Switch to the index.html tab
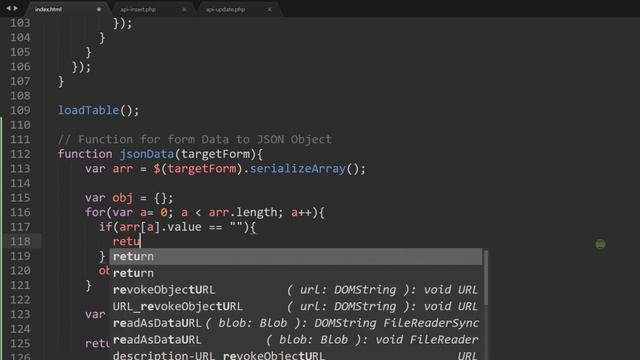This screenshot has height=360, width=640. (49, 9)
